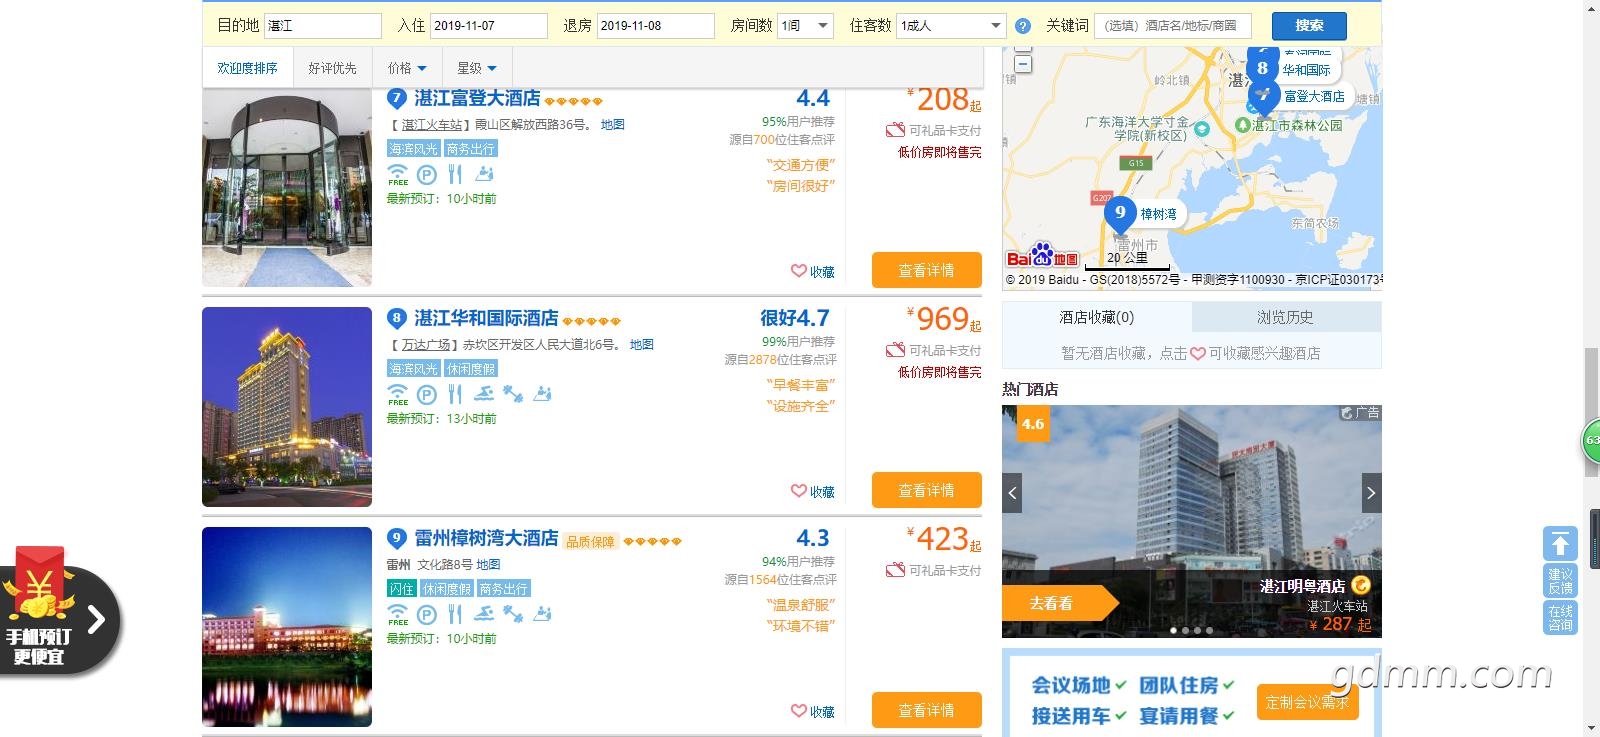Click free WiFi icon for 湛江华和国际酒店
Image resolution: width=1600 pixels, height=737 pixels.
coord(398,396)
